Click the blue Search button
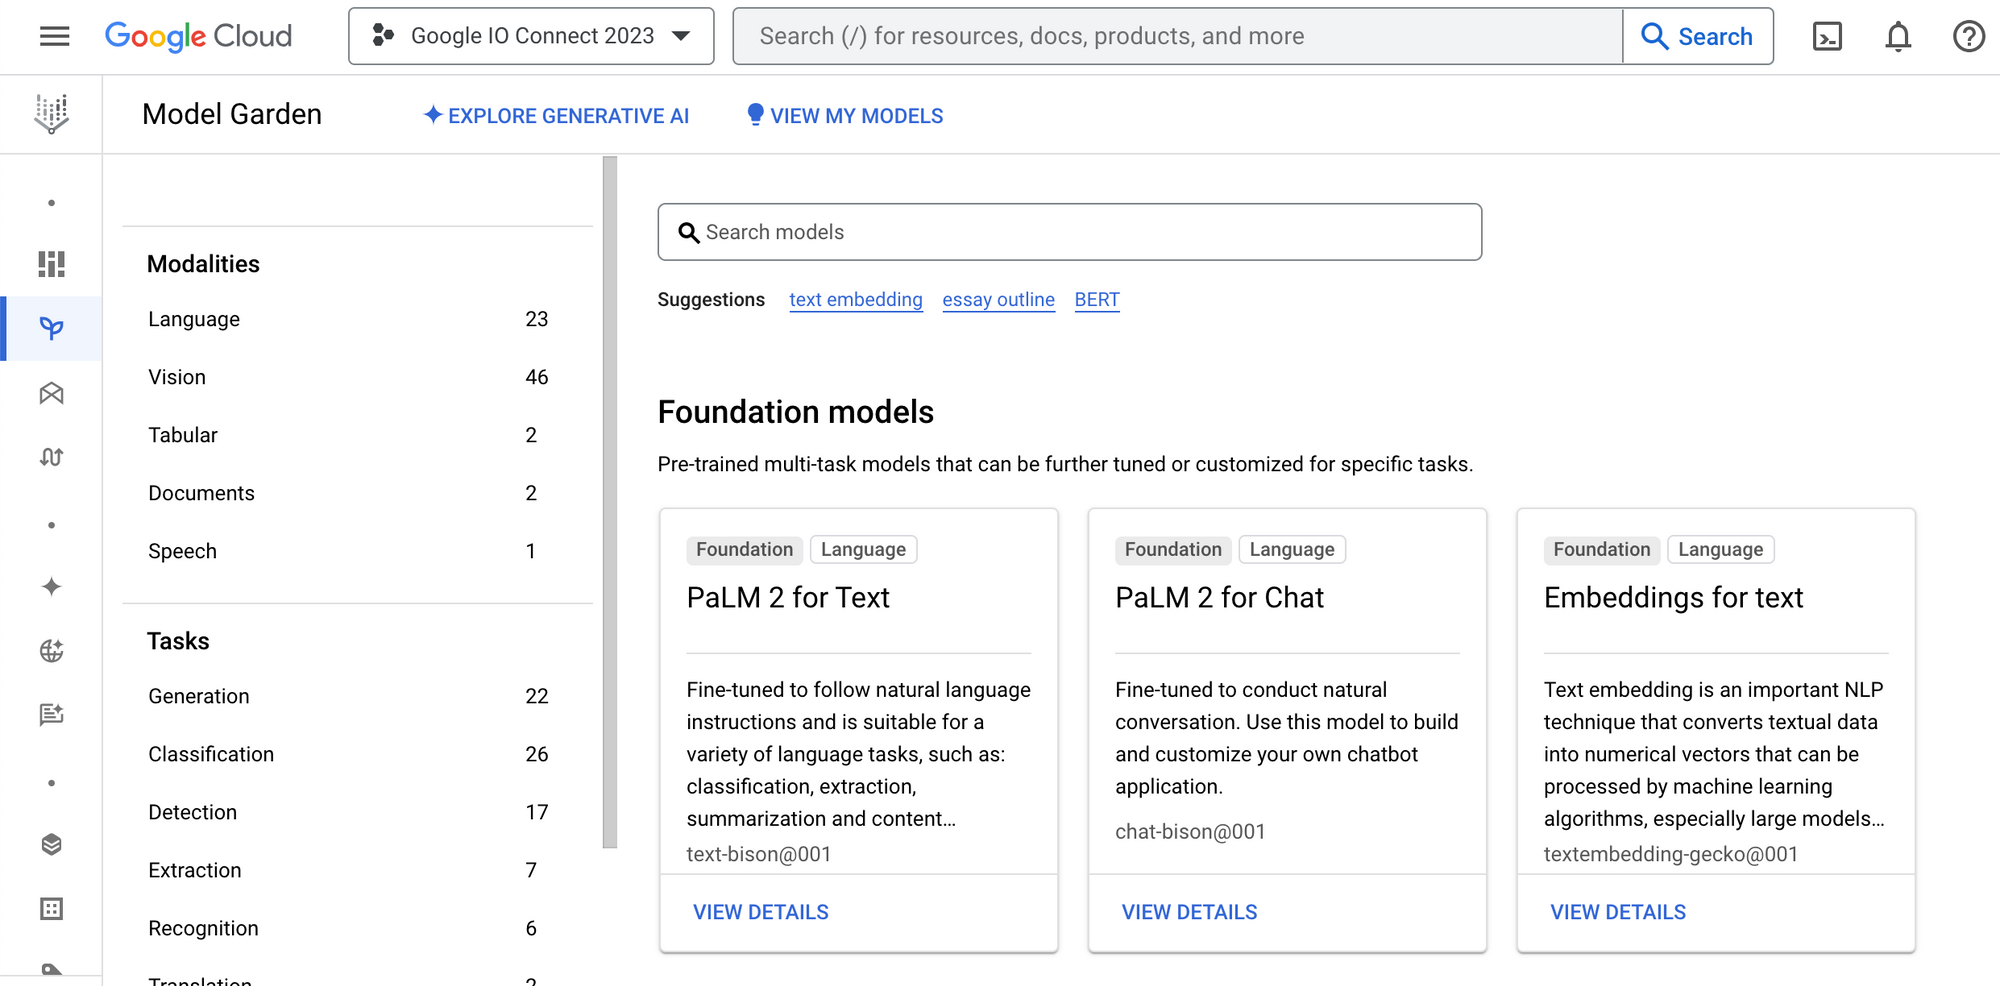 [1697, 37]
